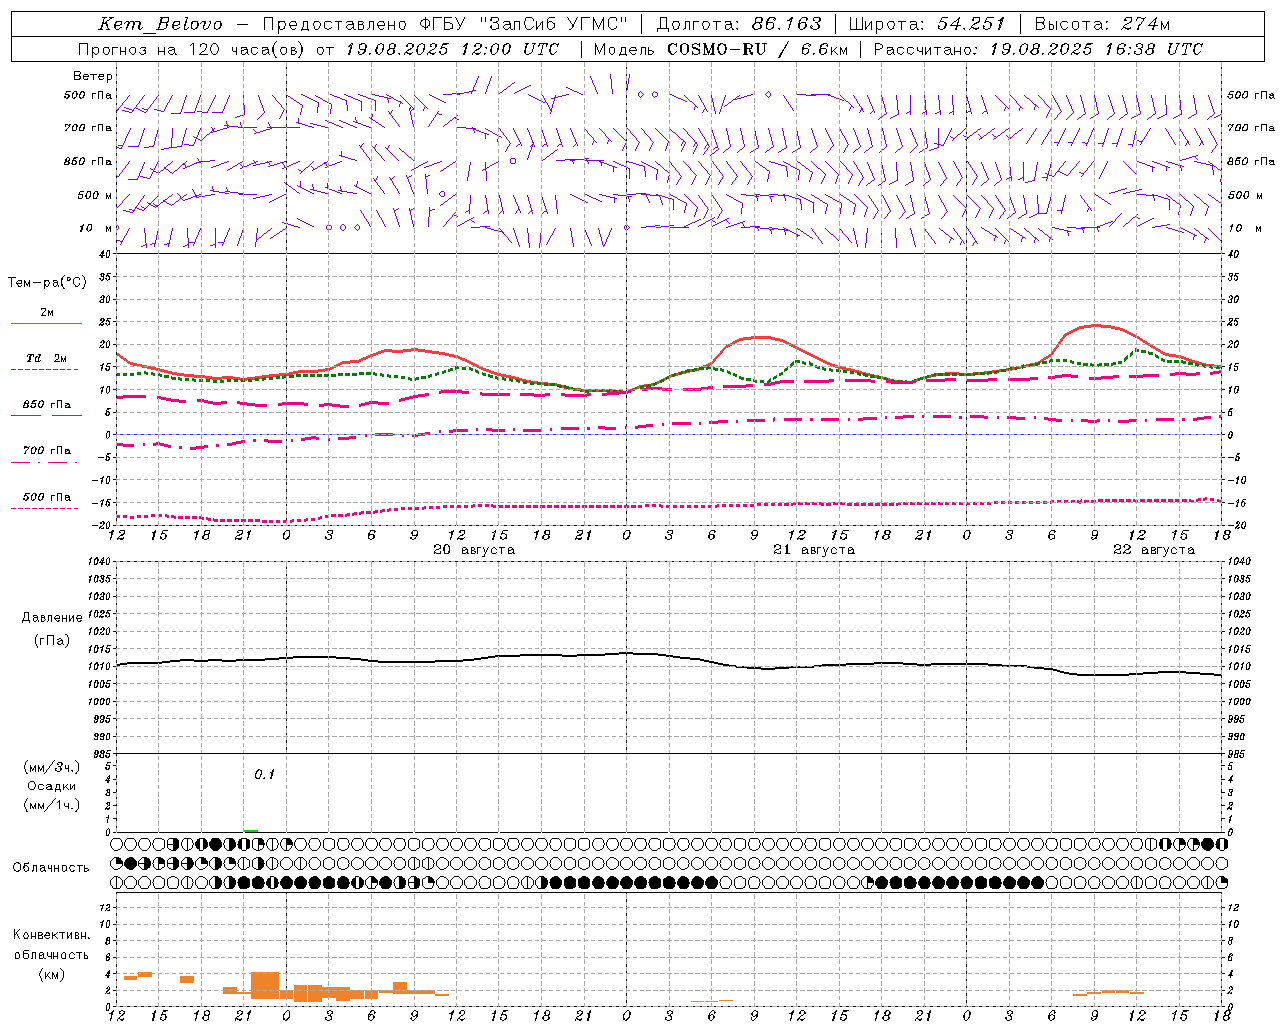Click the (гПа) unit label under Давление

tap(52, 640)
